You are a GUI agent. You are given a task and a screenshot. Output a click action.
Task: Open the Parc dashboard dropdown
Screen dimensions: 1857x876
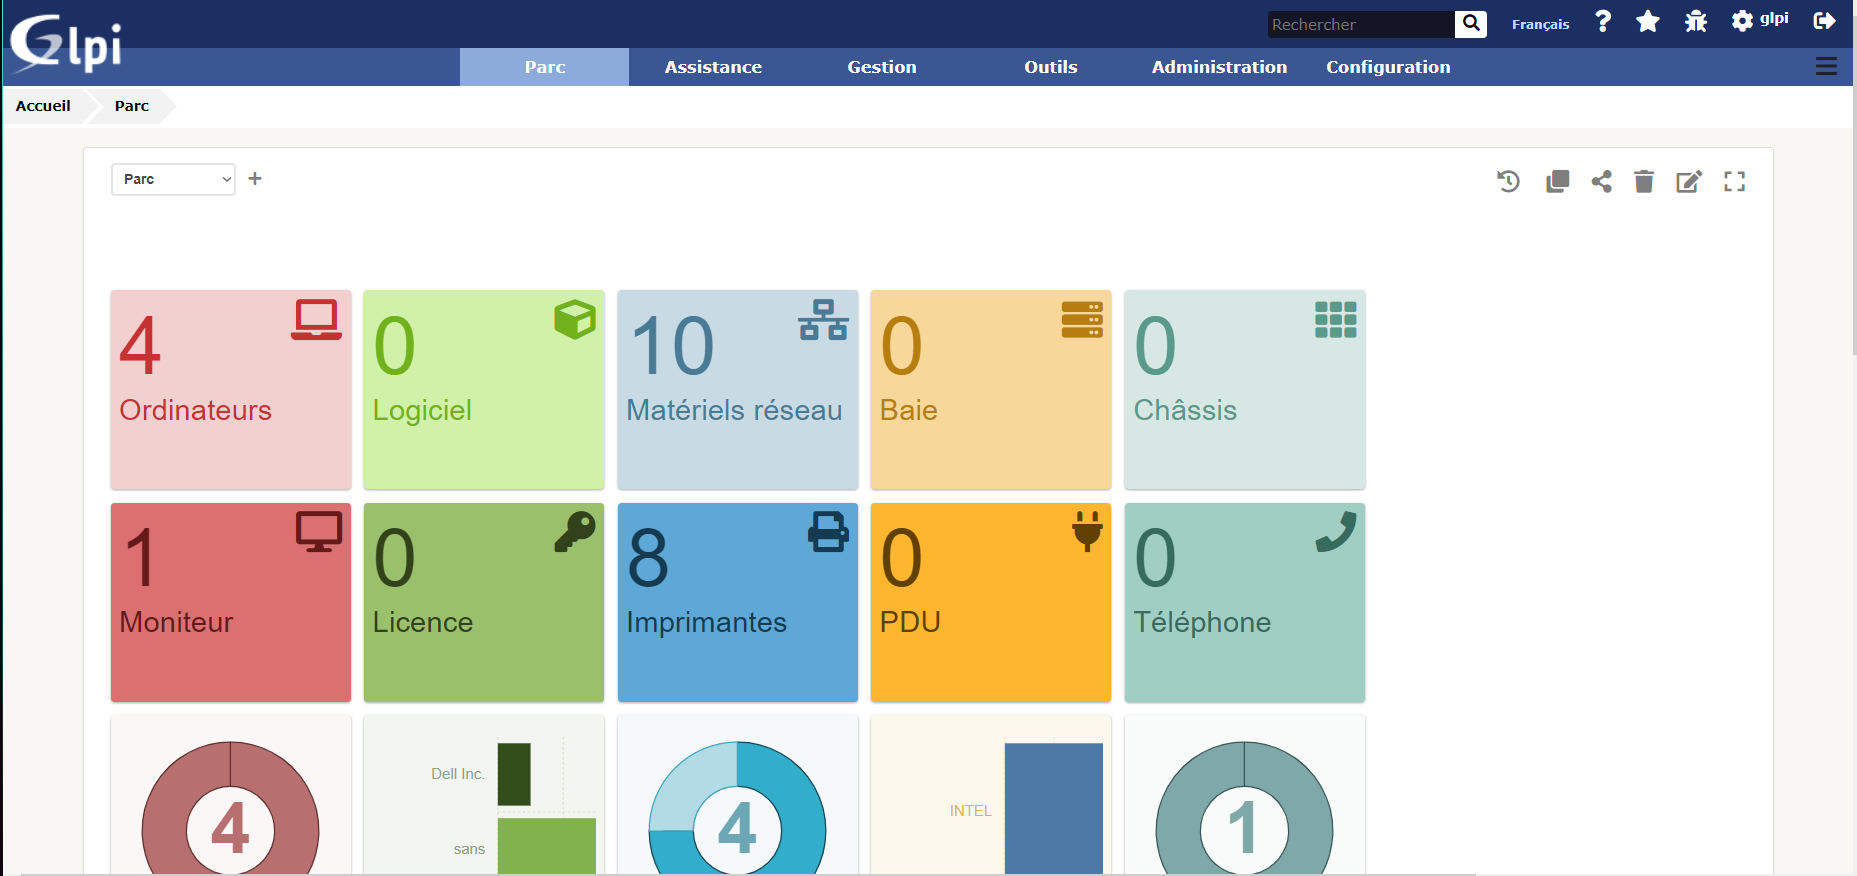[173, 179]
